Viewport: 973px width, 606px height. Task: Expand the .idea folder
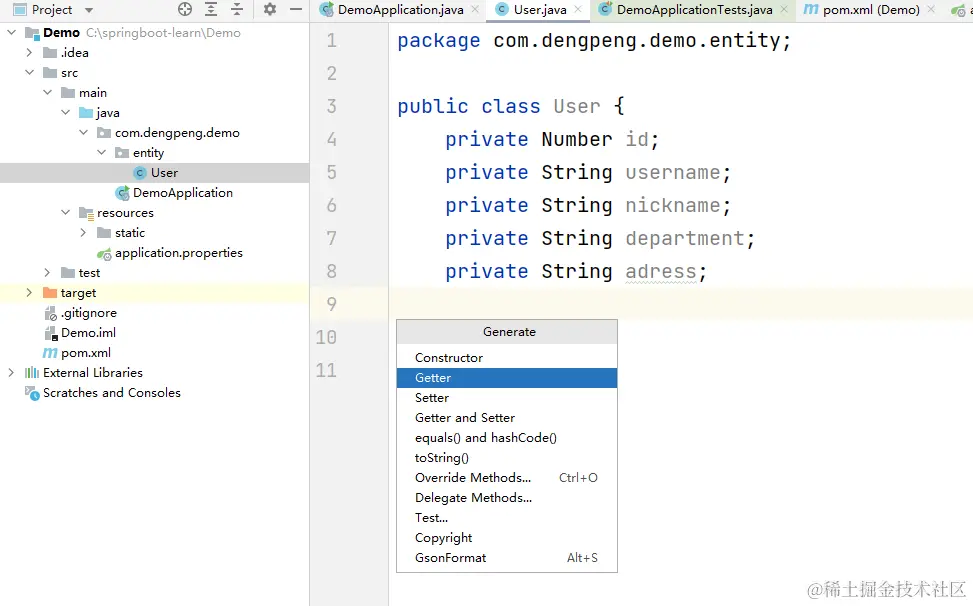pyautogui.click(x=29, y=53)
